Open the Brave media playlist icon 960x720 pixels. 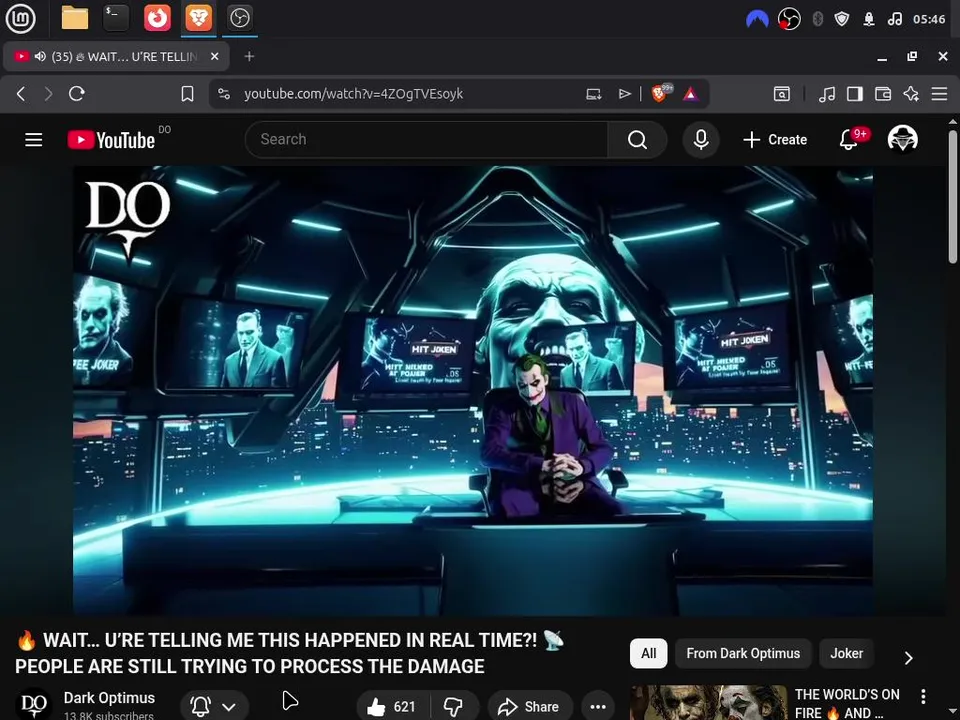pos(827,94)
